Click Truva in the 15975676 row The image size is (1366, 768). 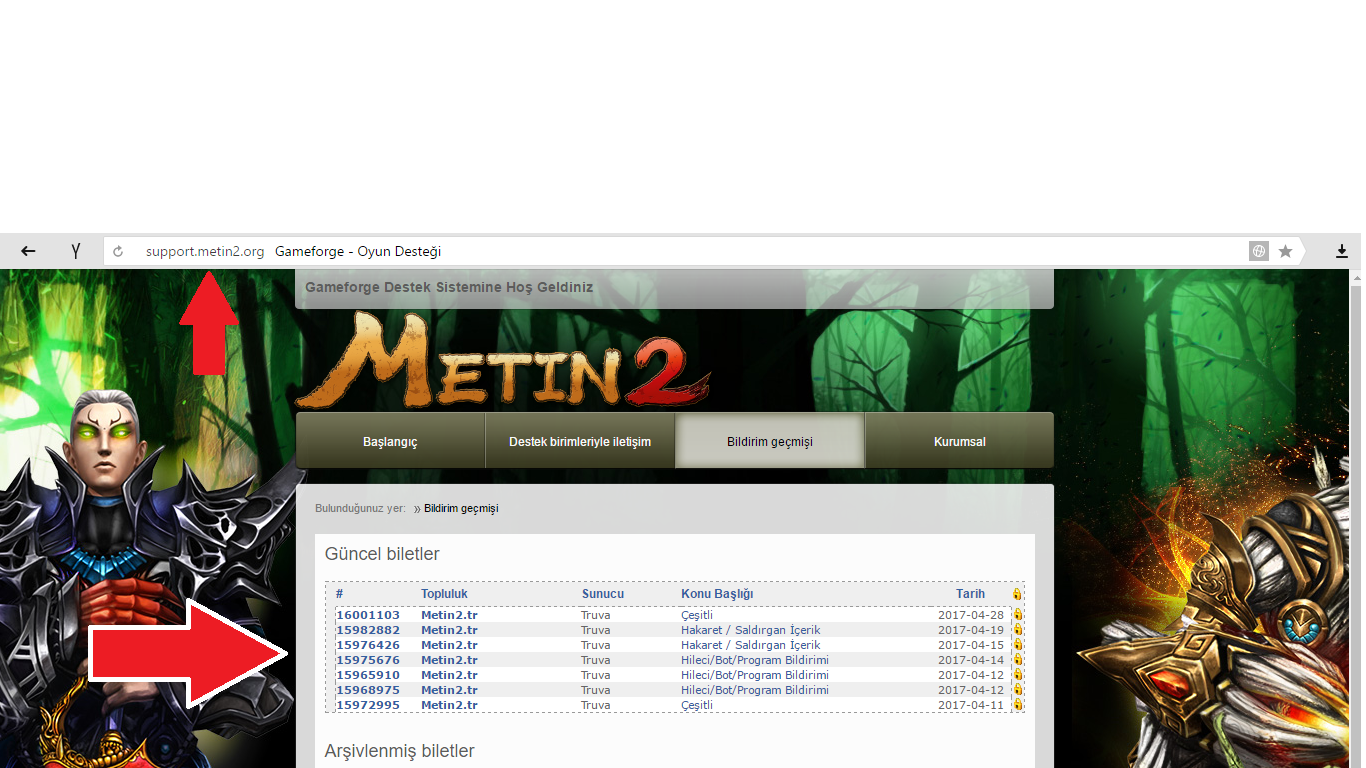[x=595, y=660]
